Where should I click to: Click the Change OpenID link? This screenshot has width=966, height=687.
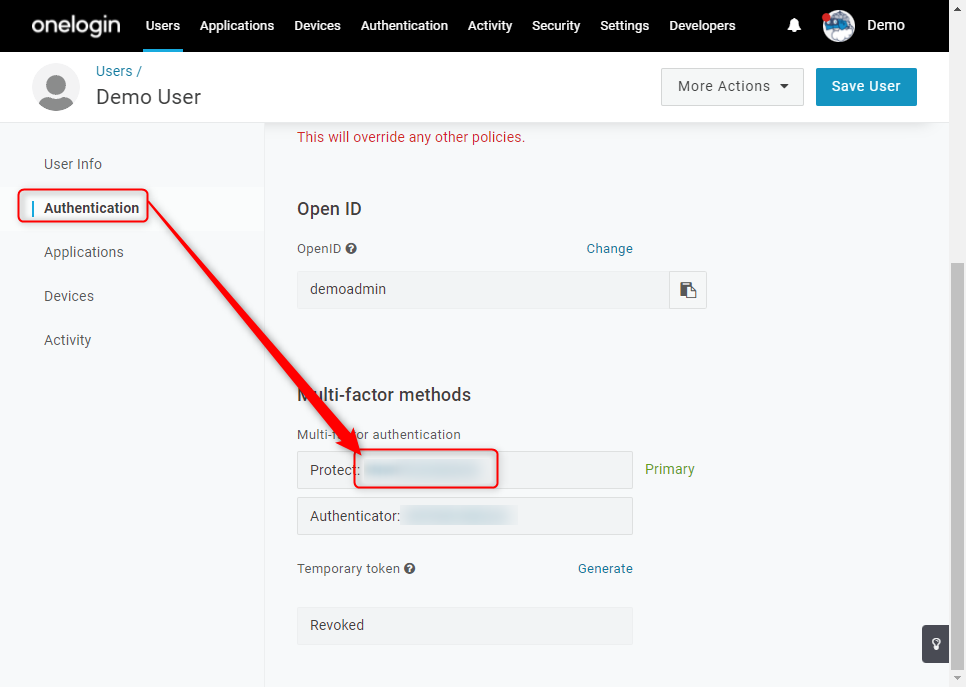tap(609, 249)
